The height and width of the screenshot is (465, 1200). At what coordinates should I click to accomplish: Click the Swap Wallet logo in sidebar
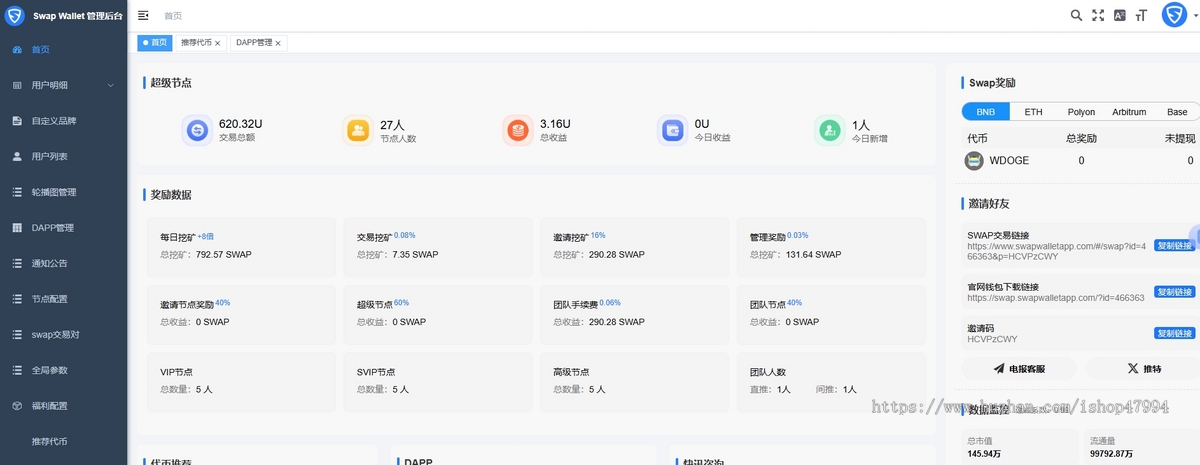pyautogui.click(x=16, y=15)
